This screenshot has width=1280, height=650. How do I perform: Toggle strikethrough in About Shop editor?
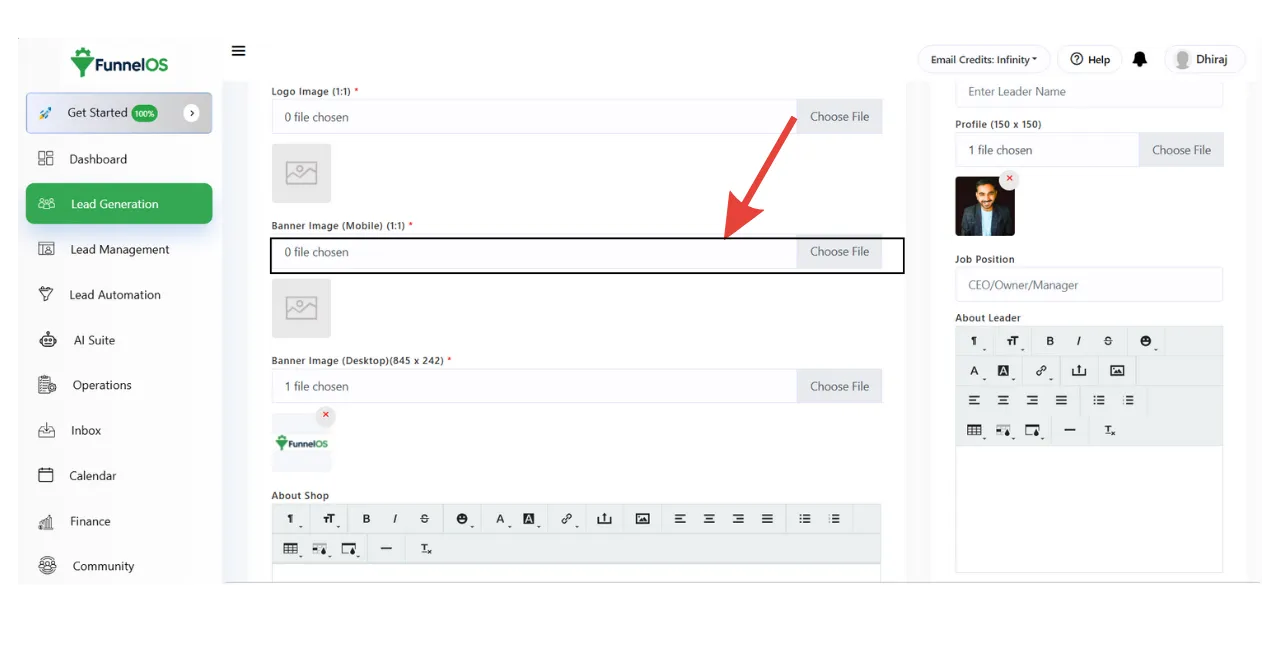[424, 519]
